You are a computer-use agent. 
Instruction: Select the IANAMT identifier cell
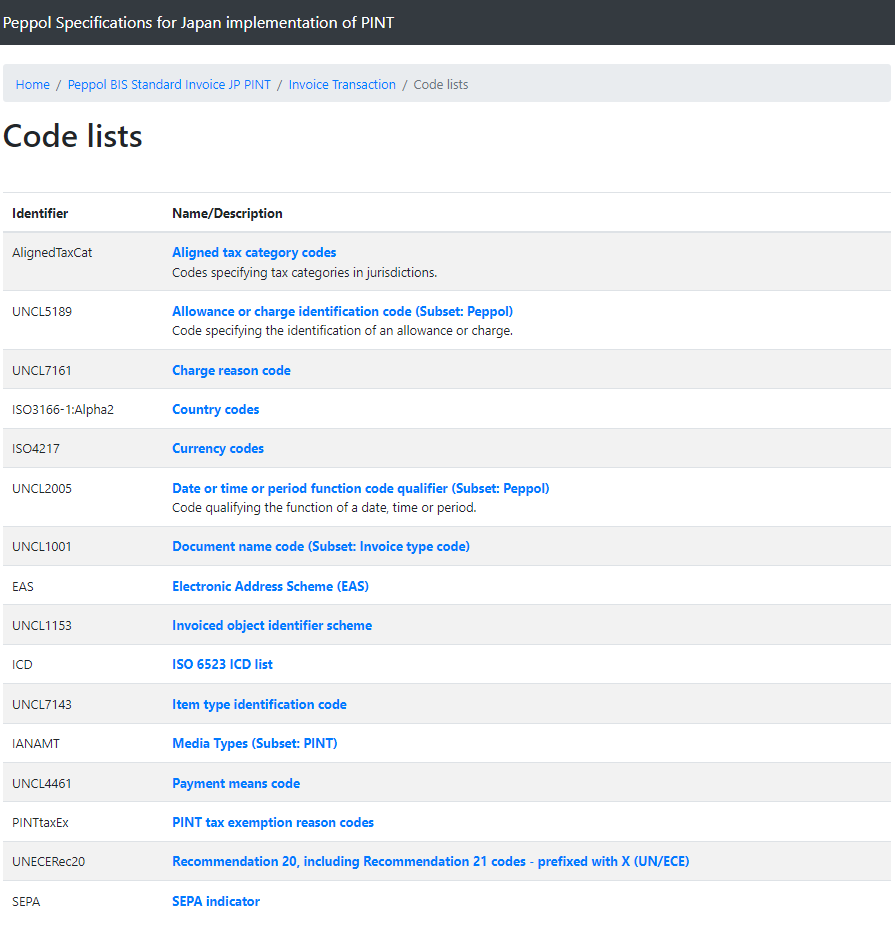click(x=36, y=744)
